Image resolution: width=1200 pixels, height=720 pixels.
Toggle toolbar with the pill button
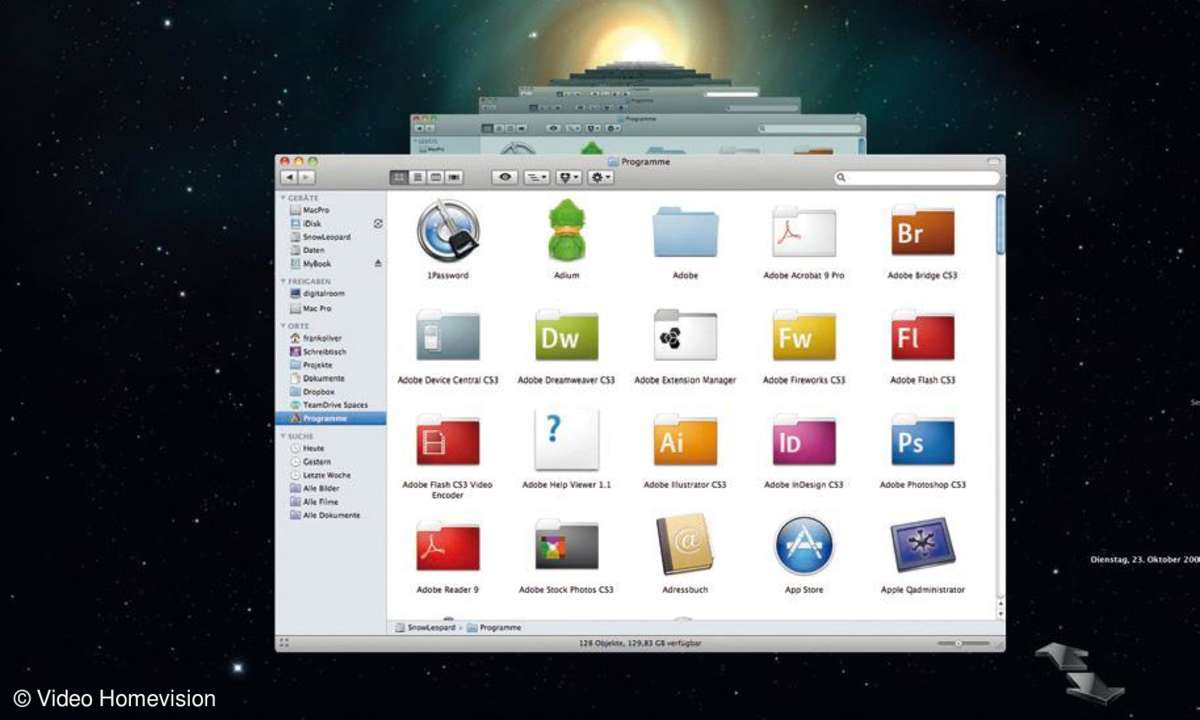coord(993,161)
